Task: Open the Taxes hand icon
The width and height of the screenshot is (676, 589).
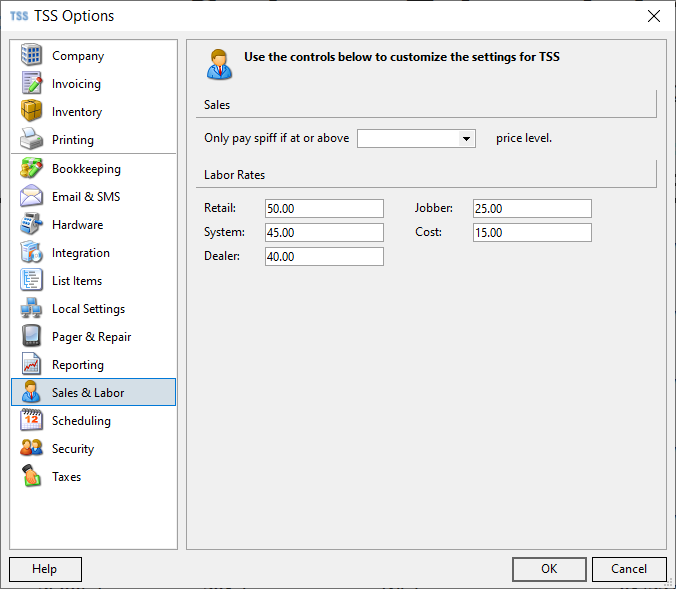Action: pos(31,476)
